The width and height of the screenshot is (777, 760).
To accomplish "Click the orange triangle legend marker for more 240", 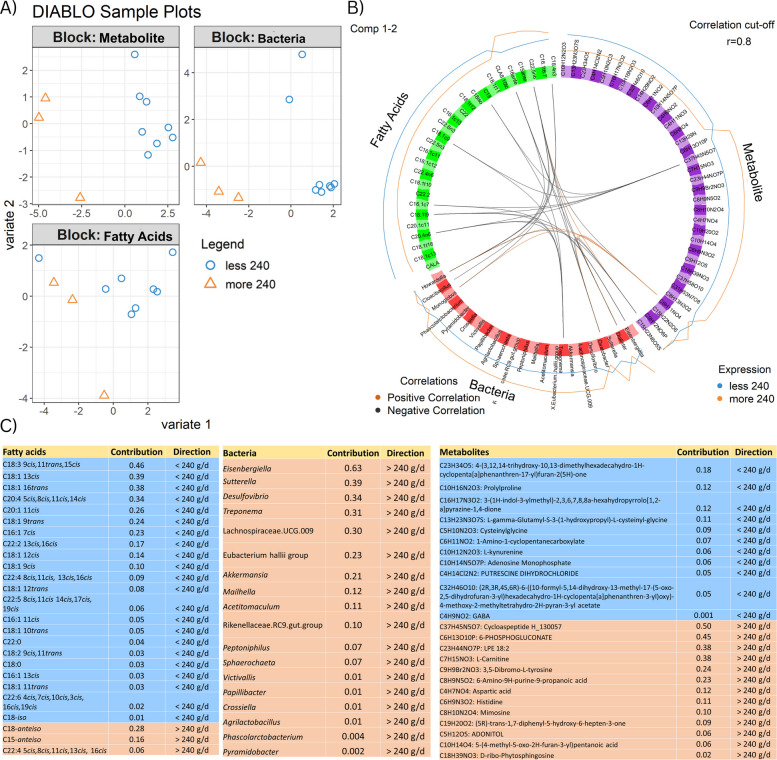I will pos(211,283).
